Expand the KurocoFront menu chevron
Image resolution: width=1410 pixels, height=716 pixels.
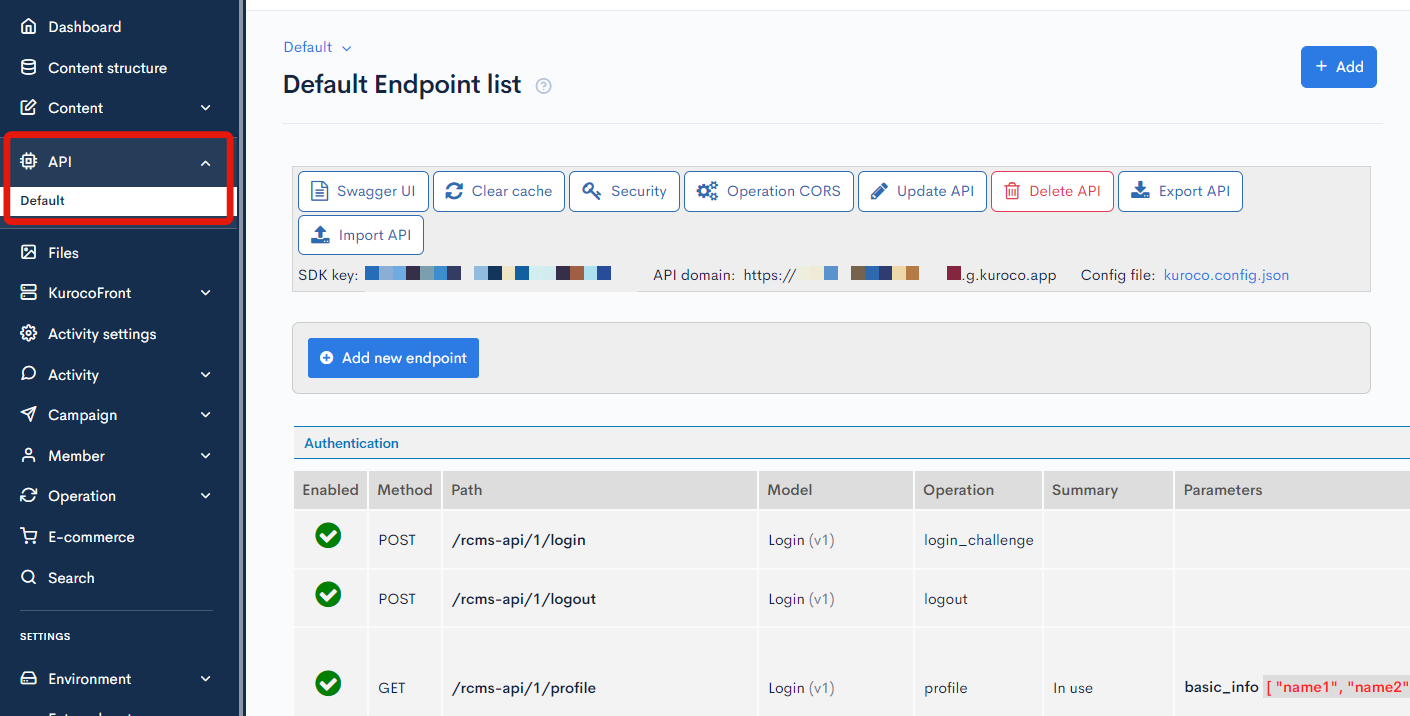click(206, 293)
